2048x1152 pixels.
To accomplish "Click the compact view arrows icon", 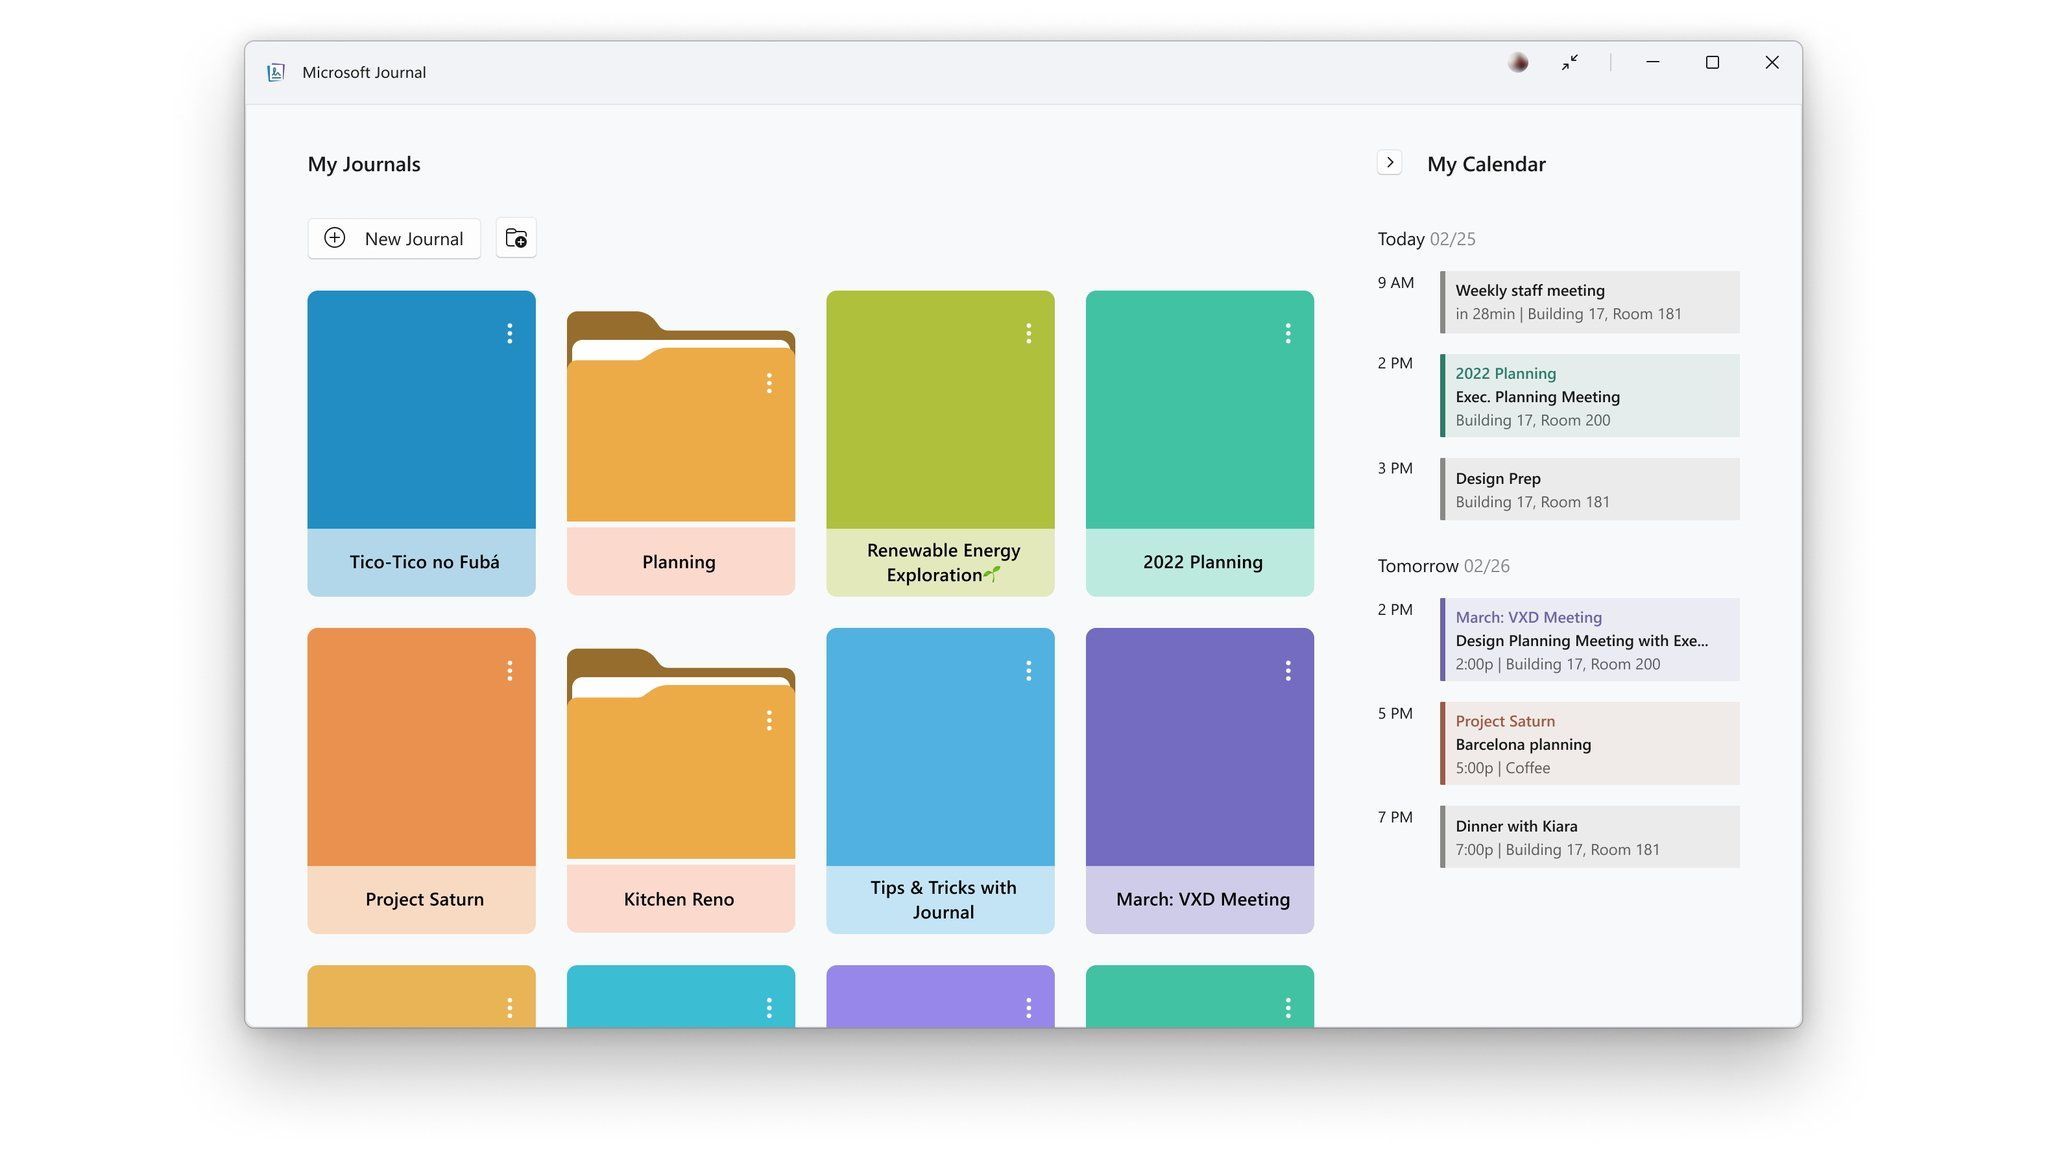I will tap(1570, 62).
